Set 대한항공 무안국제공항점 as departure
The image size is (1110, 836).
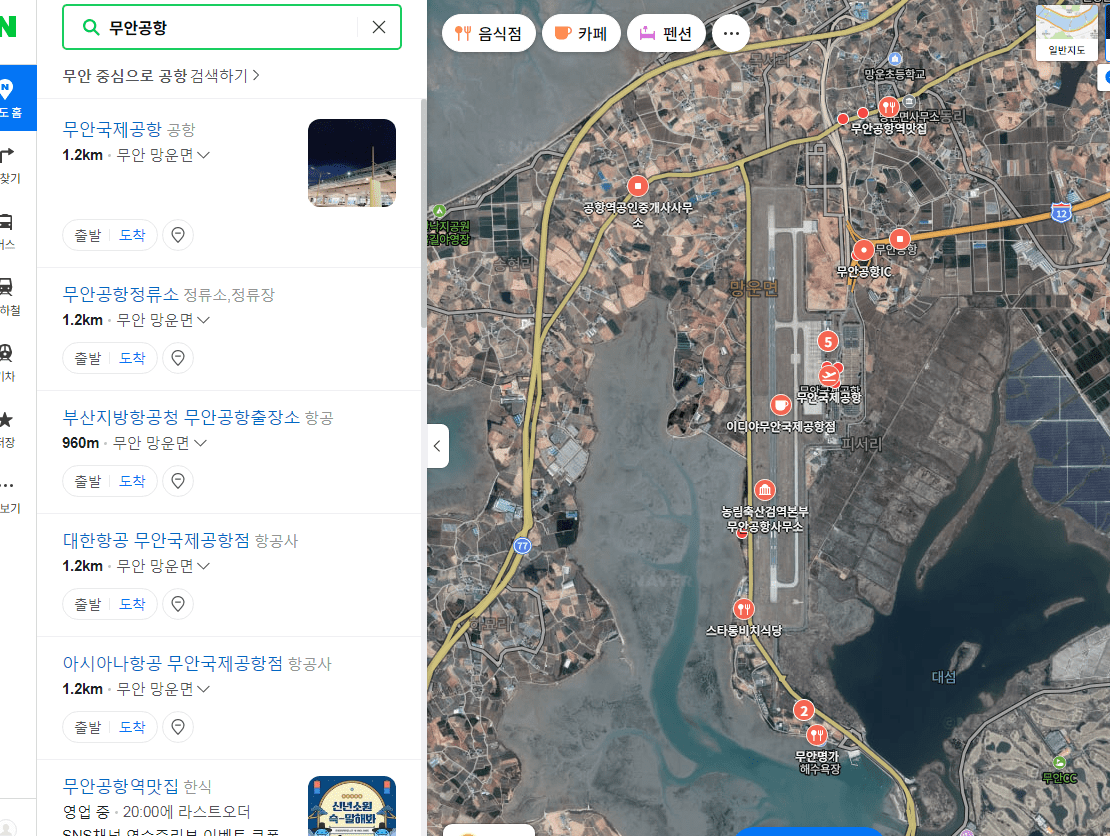pos(88,605)
